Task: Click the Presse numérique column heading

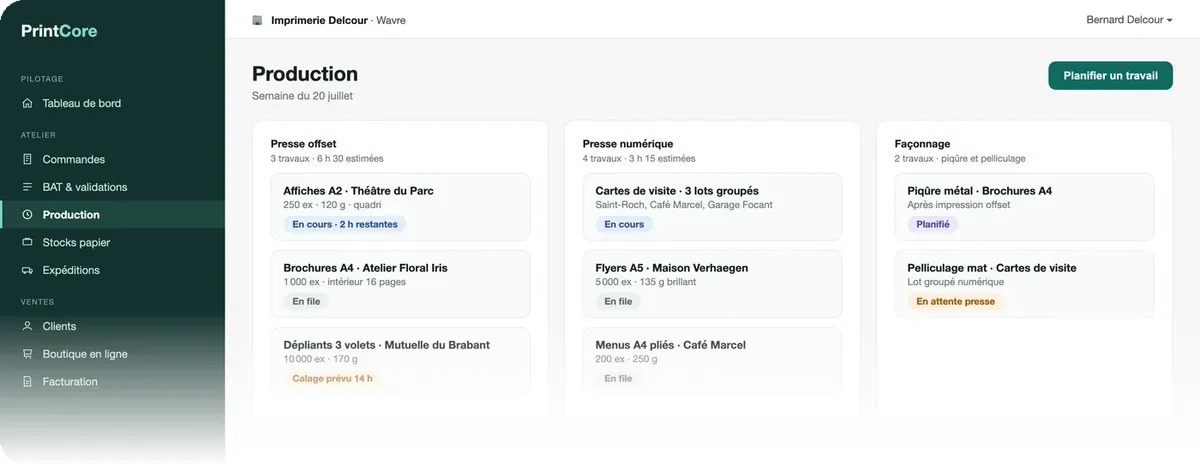Action: (x=628, y=144)
